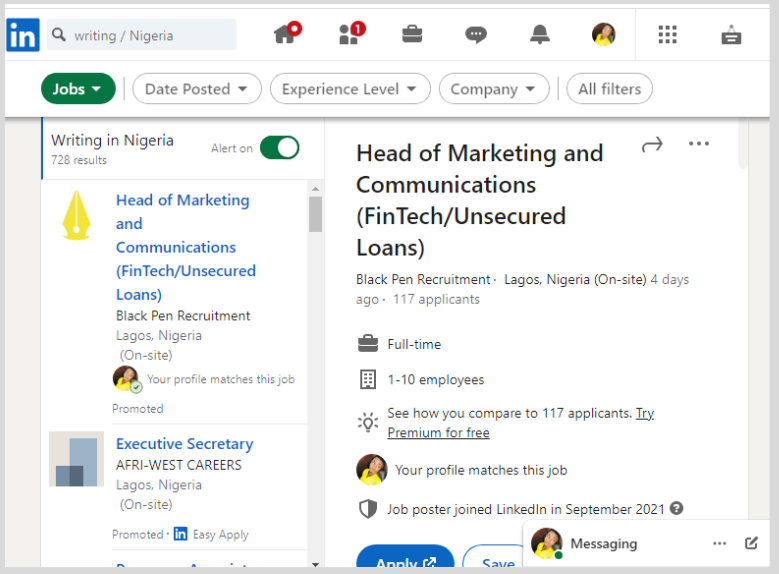Expand the Date Posted filter
This screenshot has width=779, height=574.
coord(197,89)
